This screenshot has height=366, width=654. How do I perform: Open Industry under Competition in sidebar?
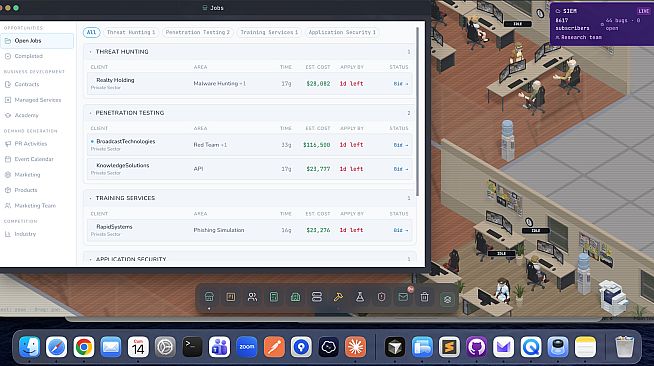(x=37, y=234)
